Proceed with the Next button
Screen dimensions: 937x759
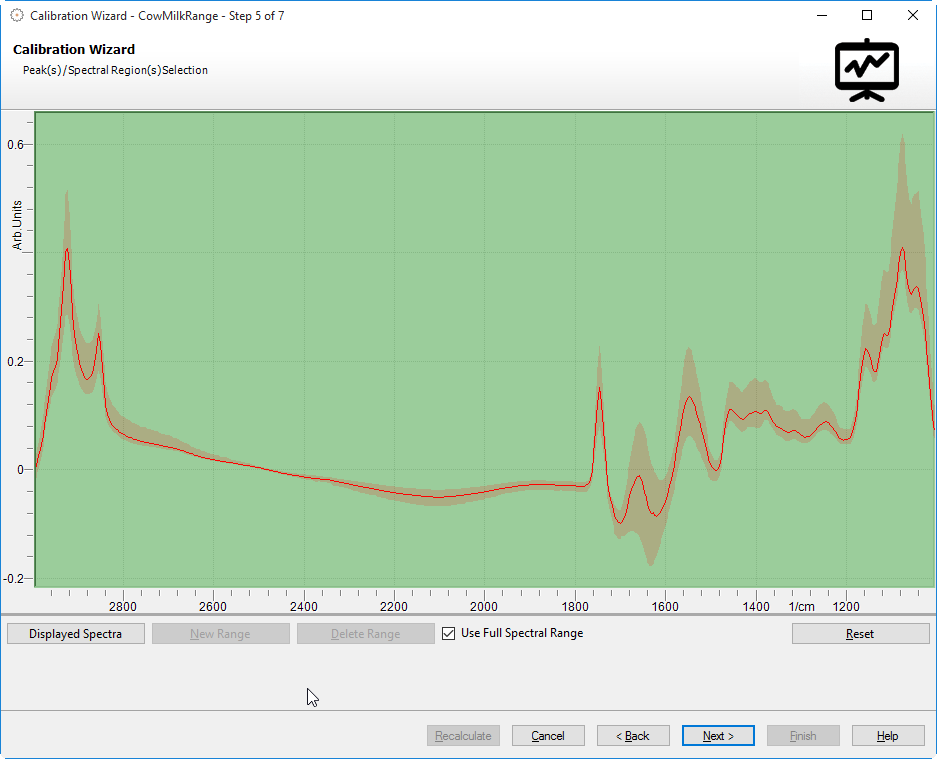click(x=718, y=736)
